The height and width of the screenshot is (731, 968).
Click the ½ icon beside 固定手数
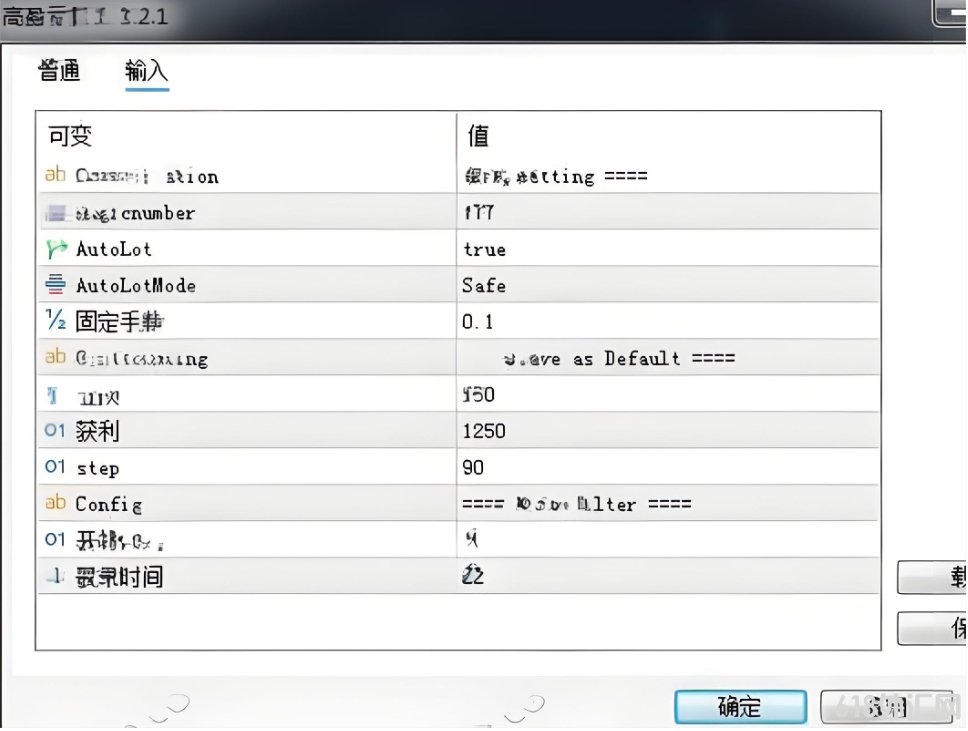click(x=56, y=320)
